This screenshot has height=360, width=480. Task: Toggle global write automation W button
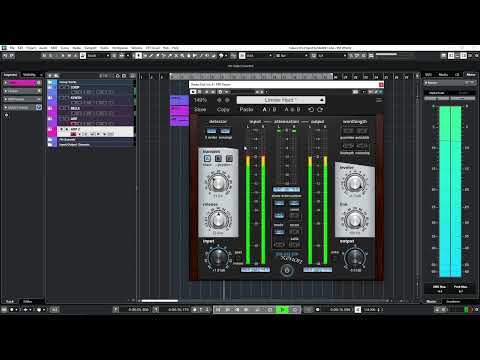click(69, 56)
